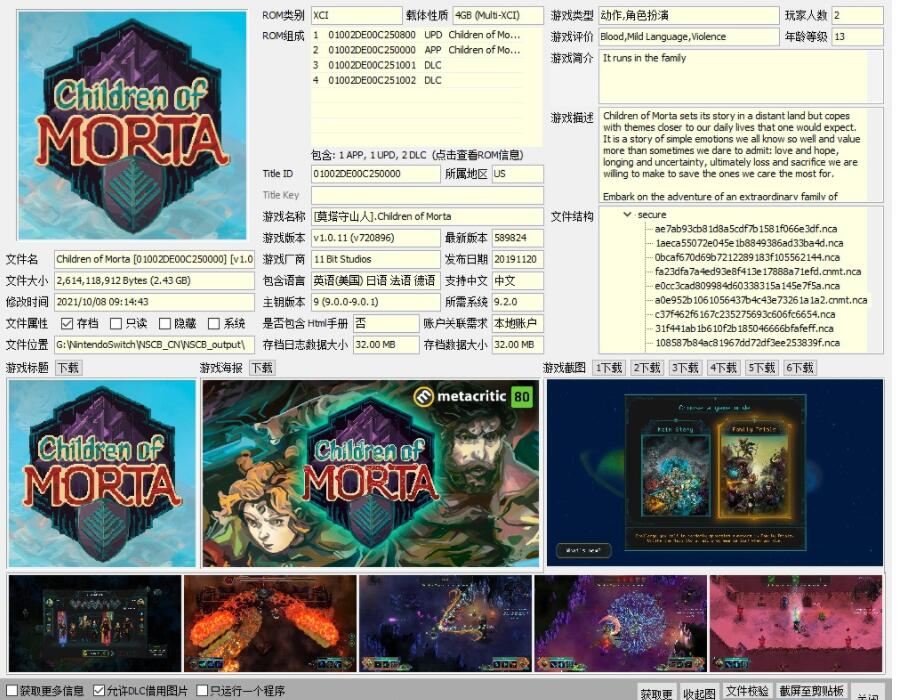This screenshot has width=898, height=700.
Task: Enable 只运行一个程序 checkbox
Action: click(x=202, y=691)
